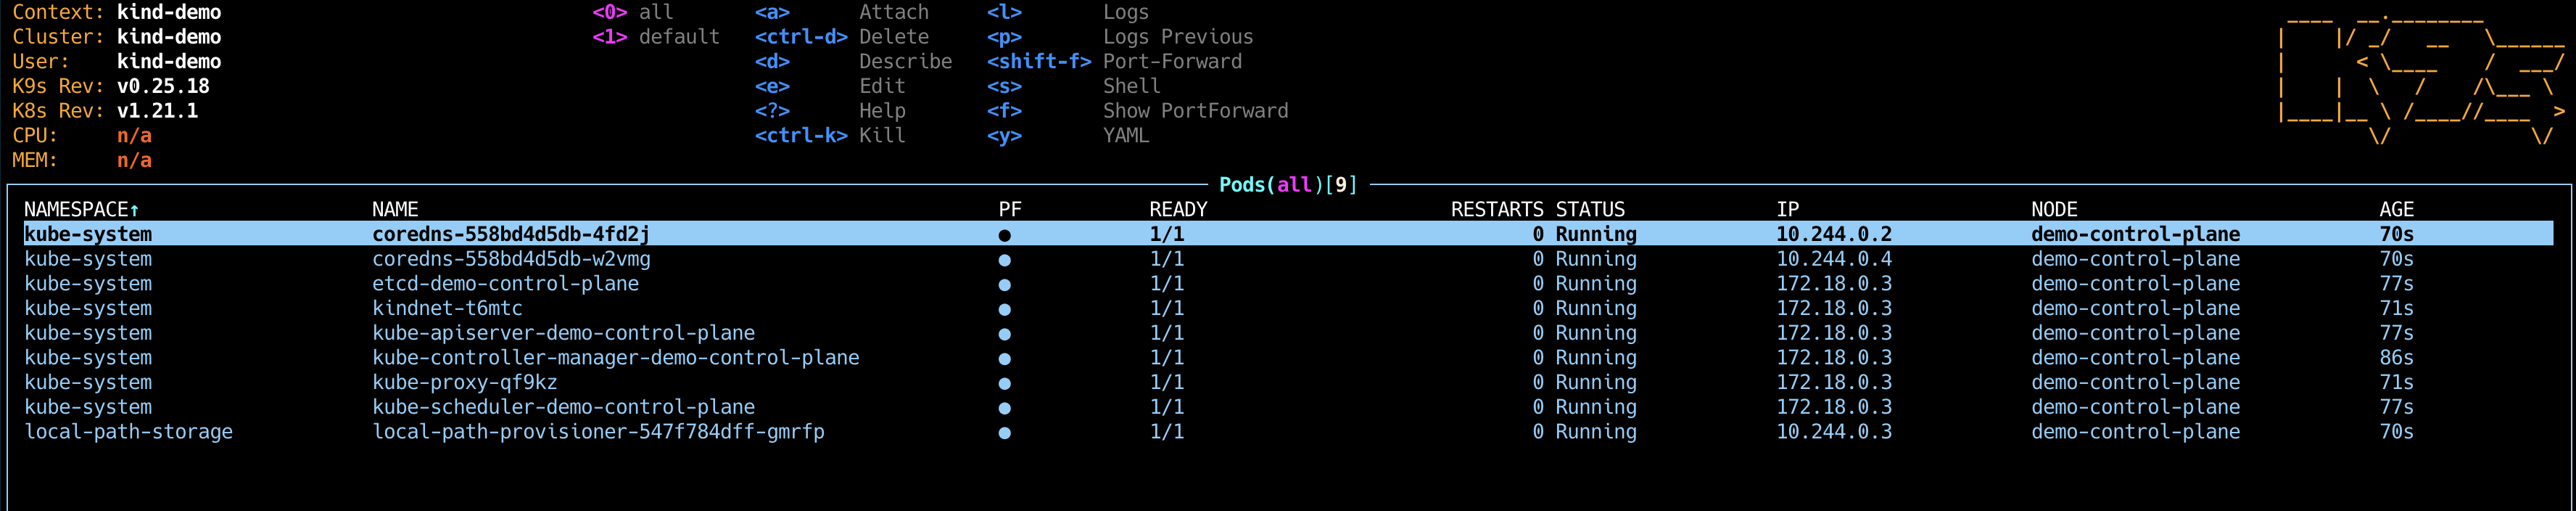This screenshot has height=511, width=2576.
Task: Click the Logs Previous command hint
Action: click(x=1177, y=37)
